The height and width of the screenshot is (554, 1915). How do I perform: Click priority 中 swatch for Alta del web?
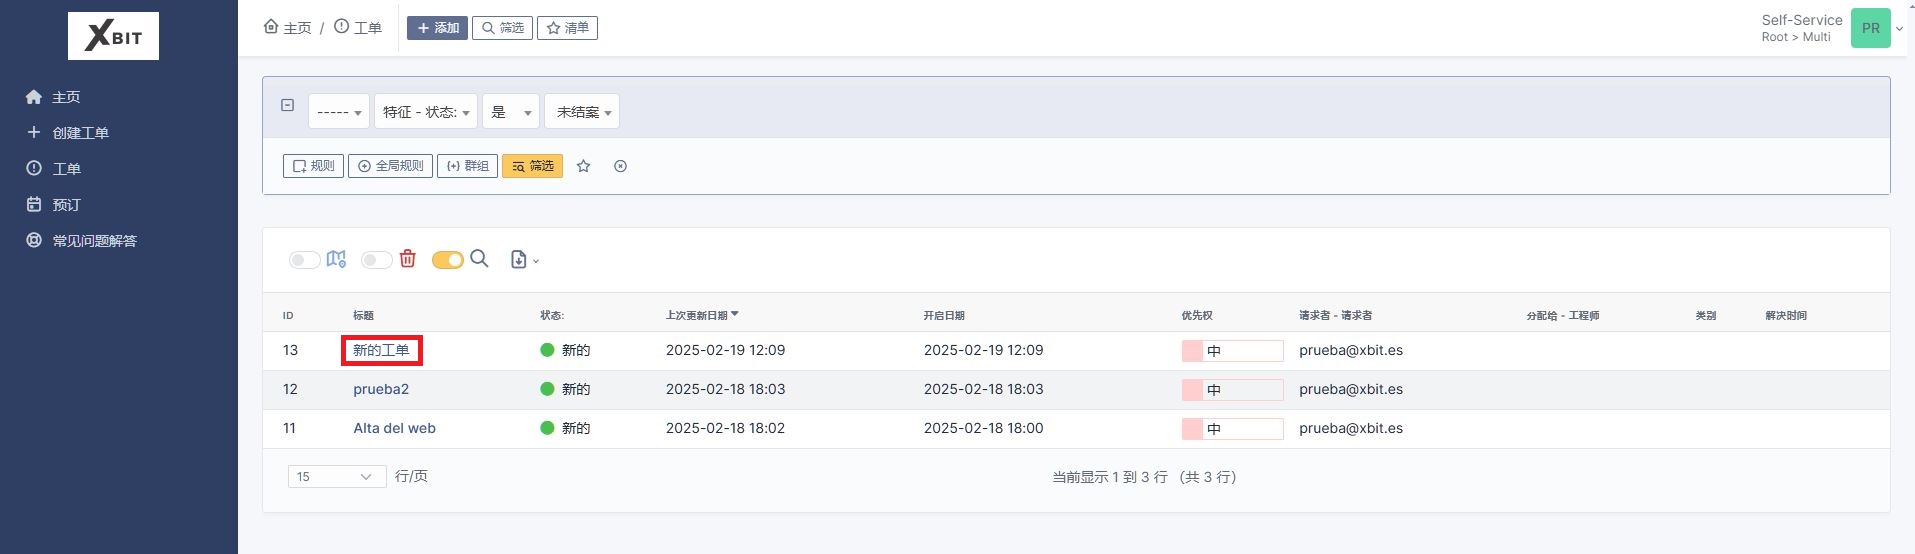[1232, 429]
